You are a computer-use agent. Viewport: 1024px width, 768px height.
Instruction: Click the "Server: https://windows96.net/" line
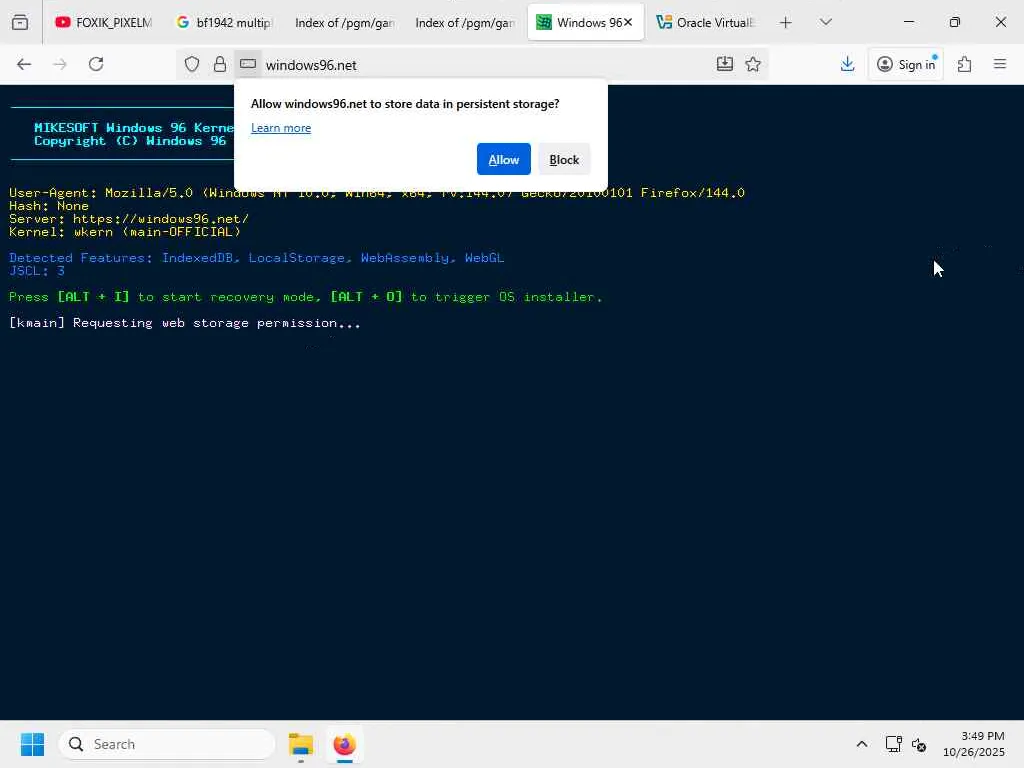pos(129,219)
